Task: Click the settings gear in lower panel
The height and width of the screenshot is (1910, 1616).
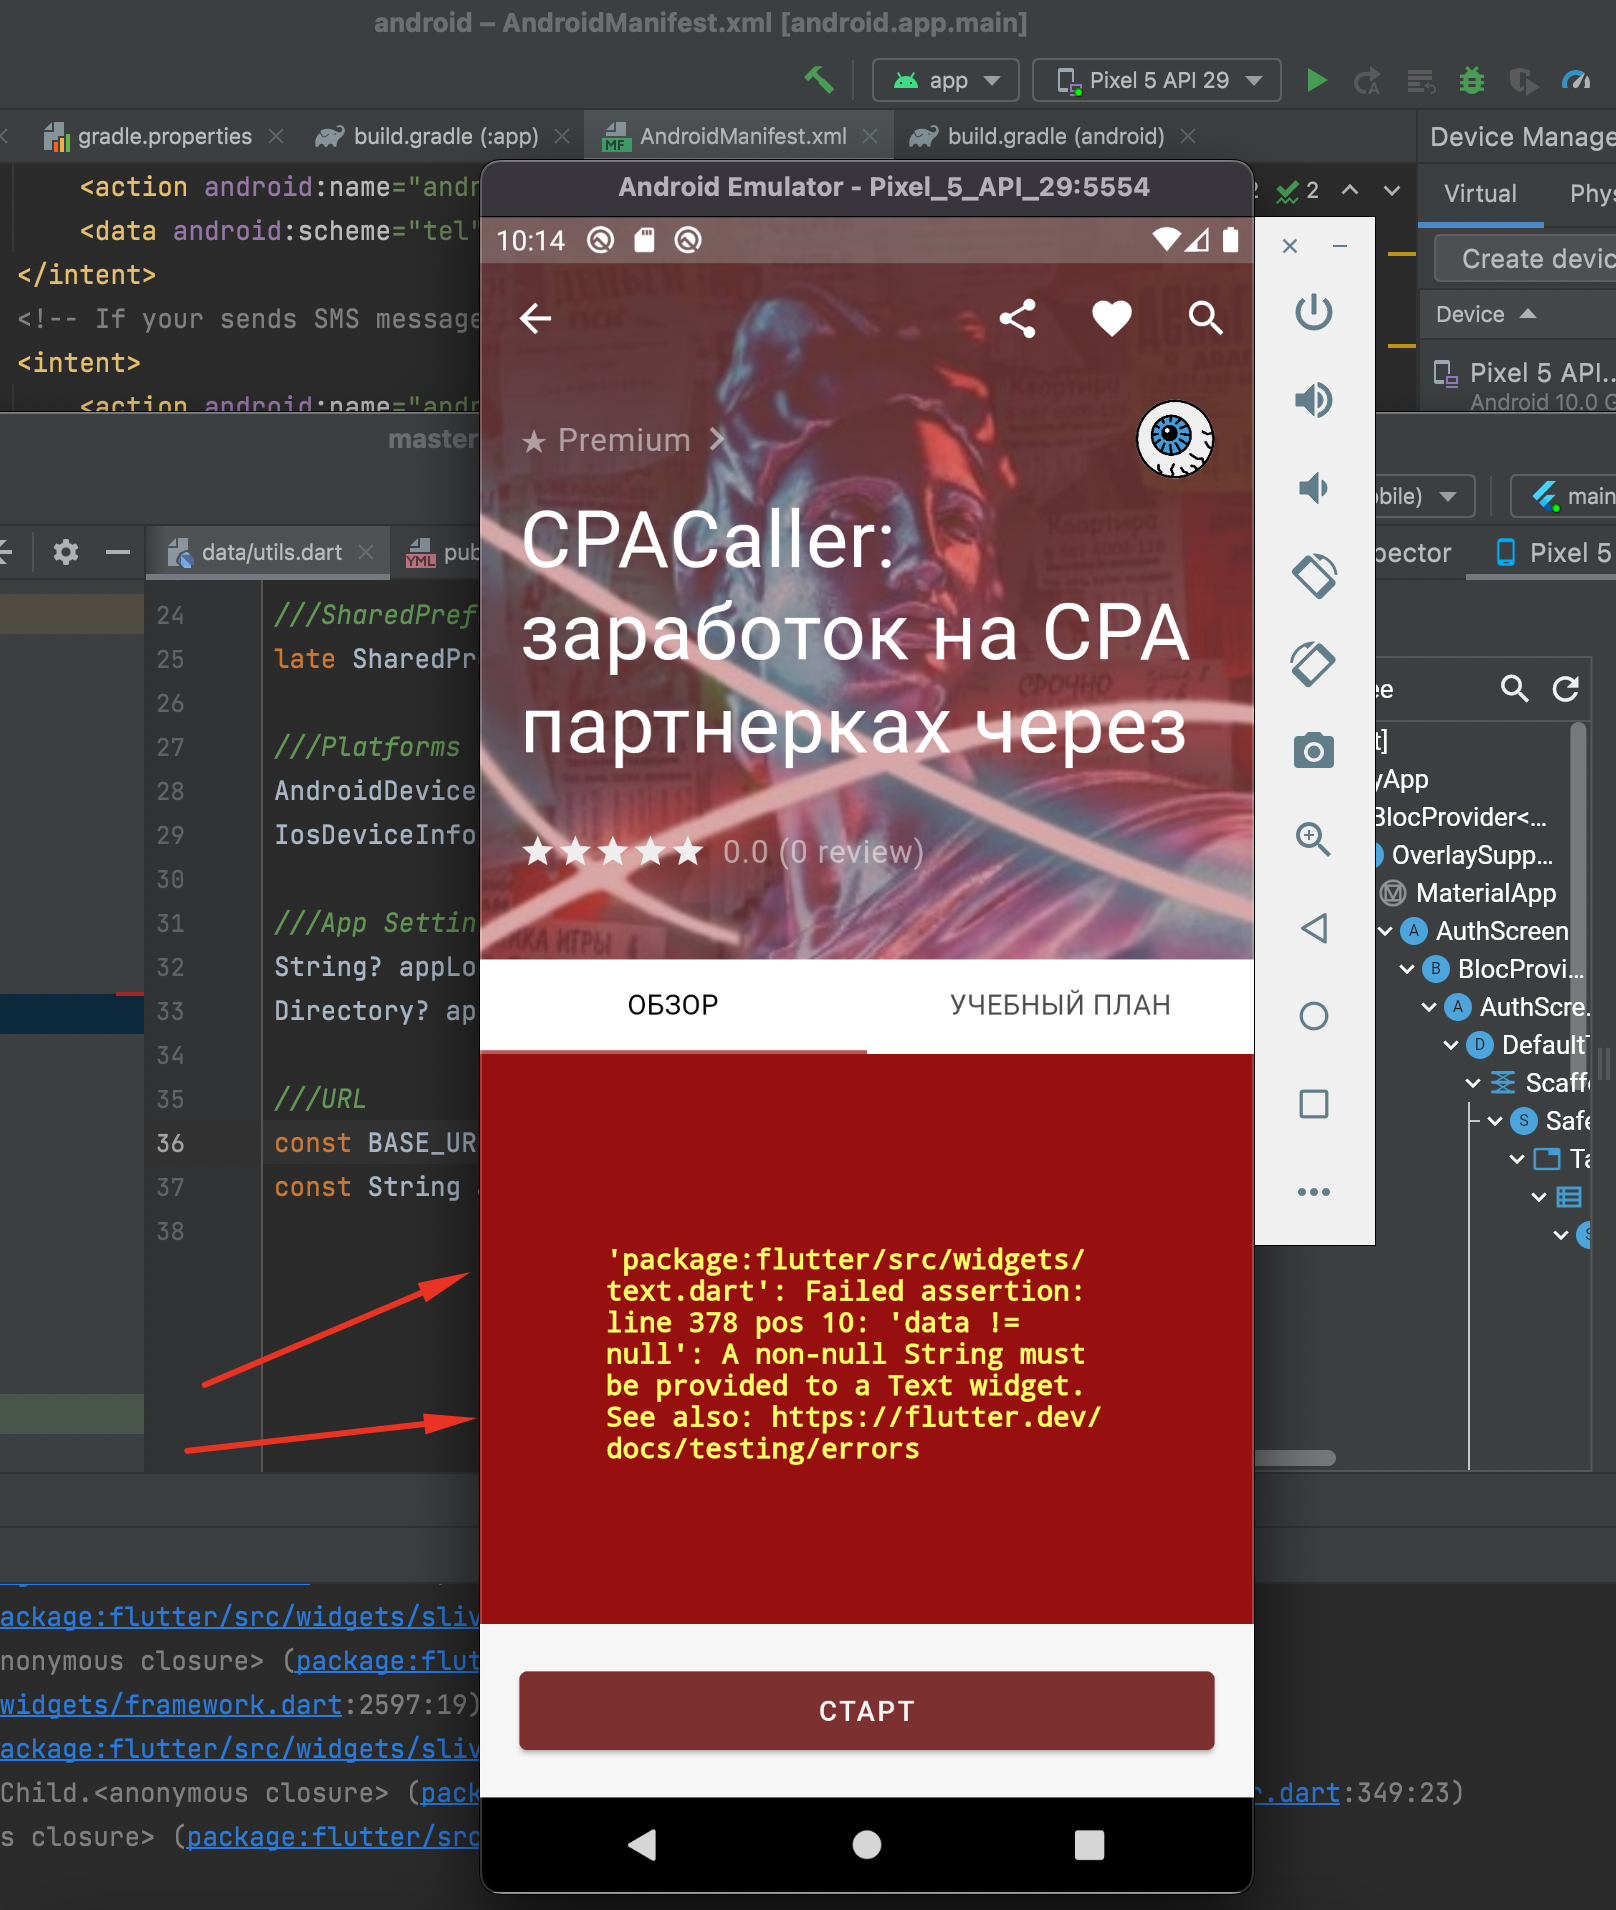Action: (x=66, y=552)
